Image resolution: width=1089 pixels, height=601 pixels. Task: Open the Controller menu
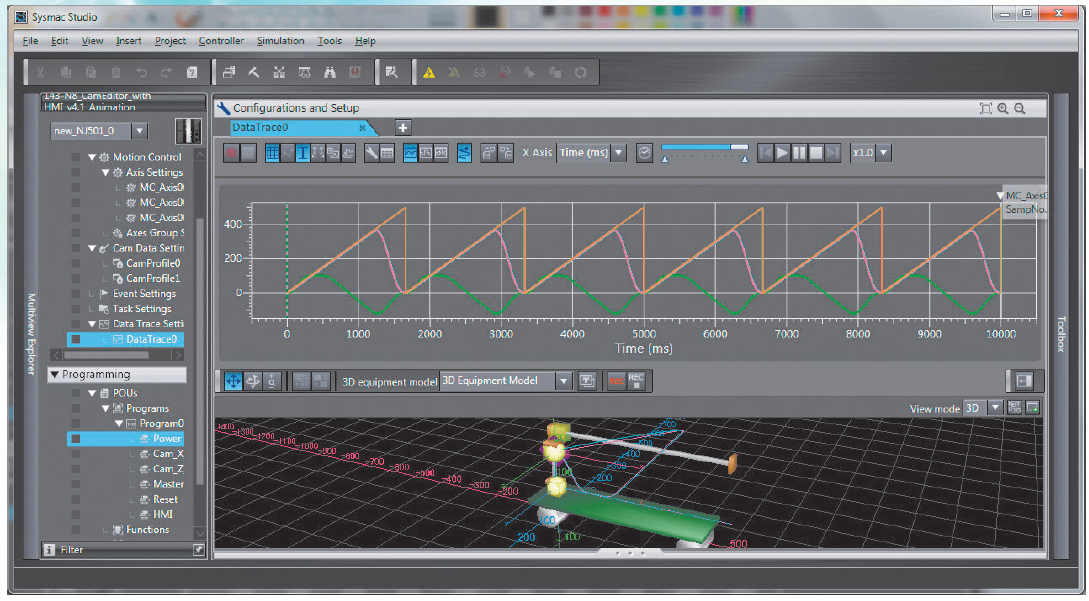(221, 41)
